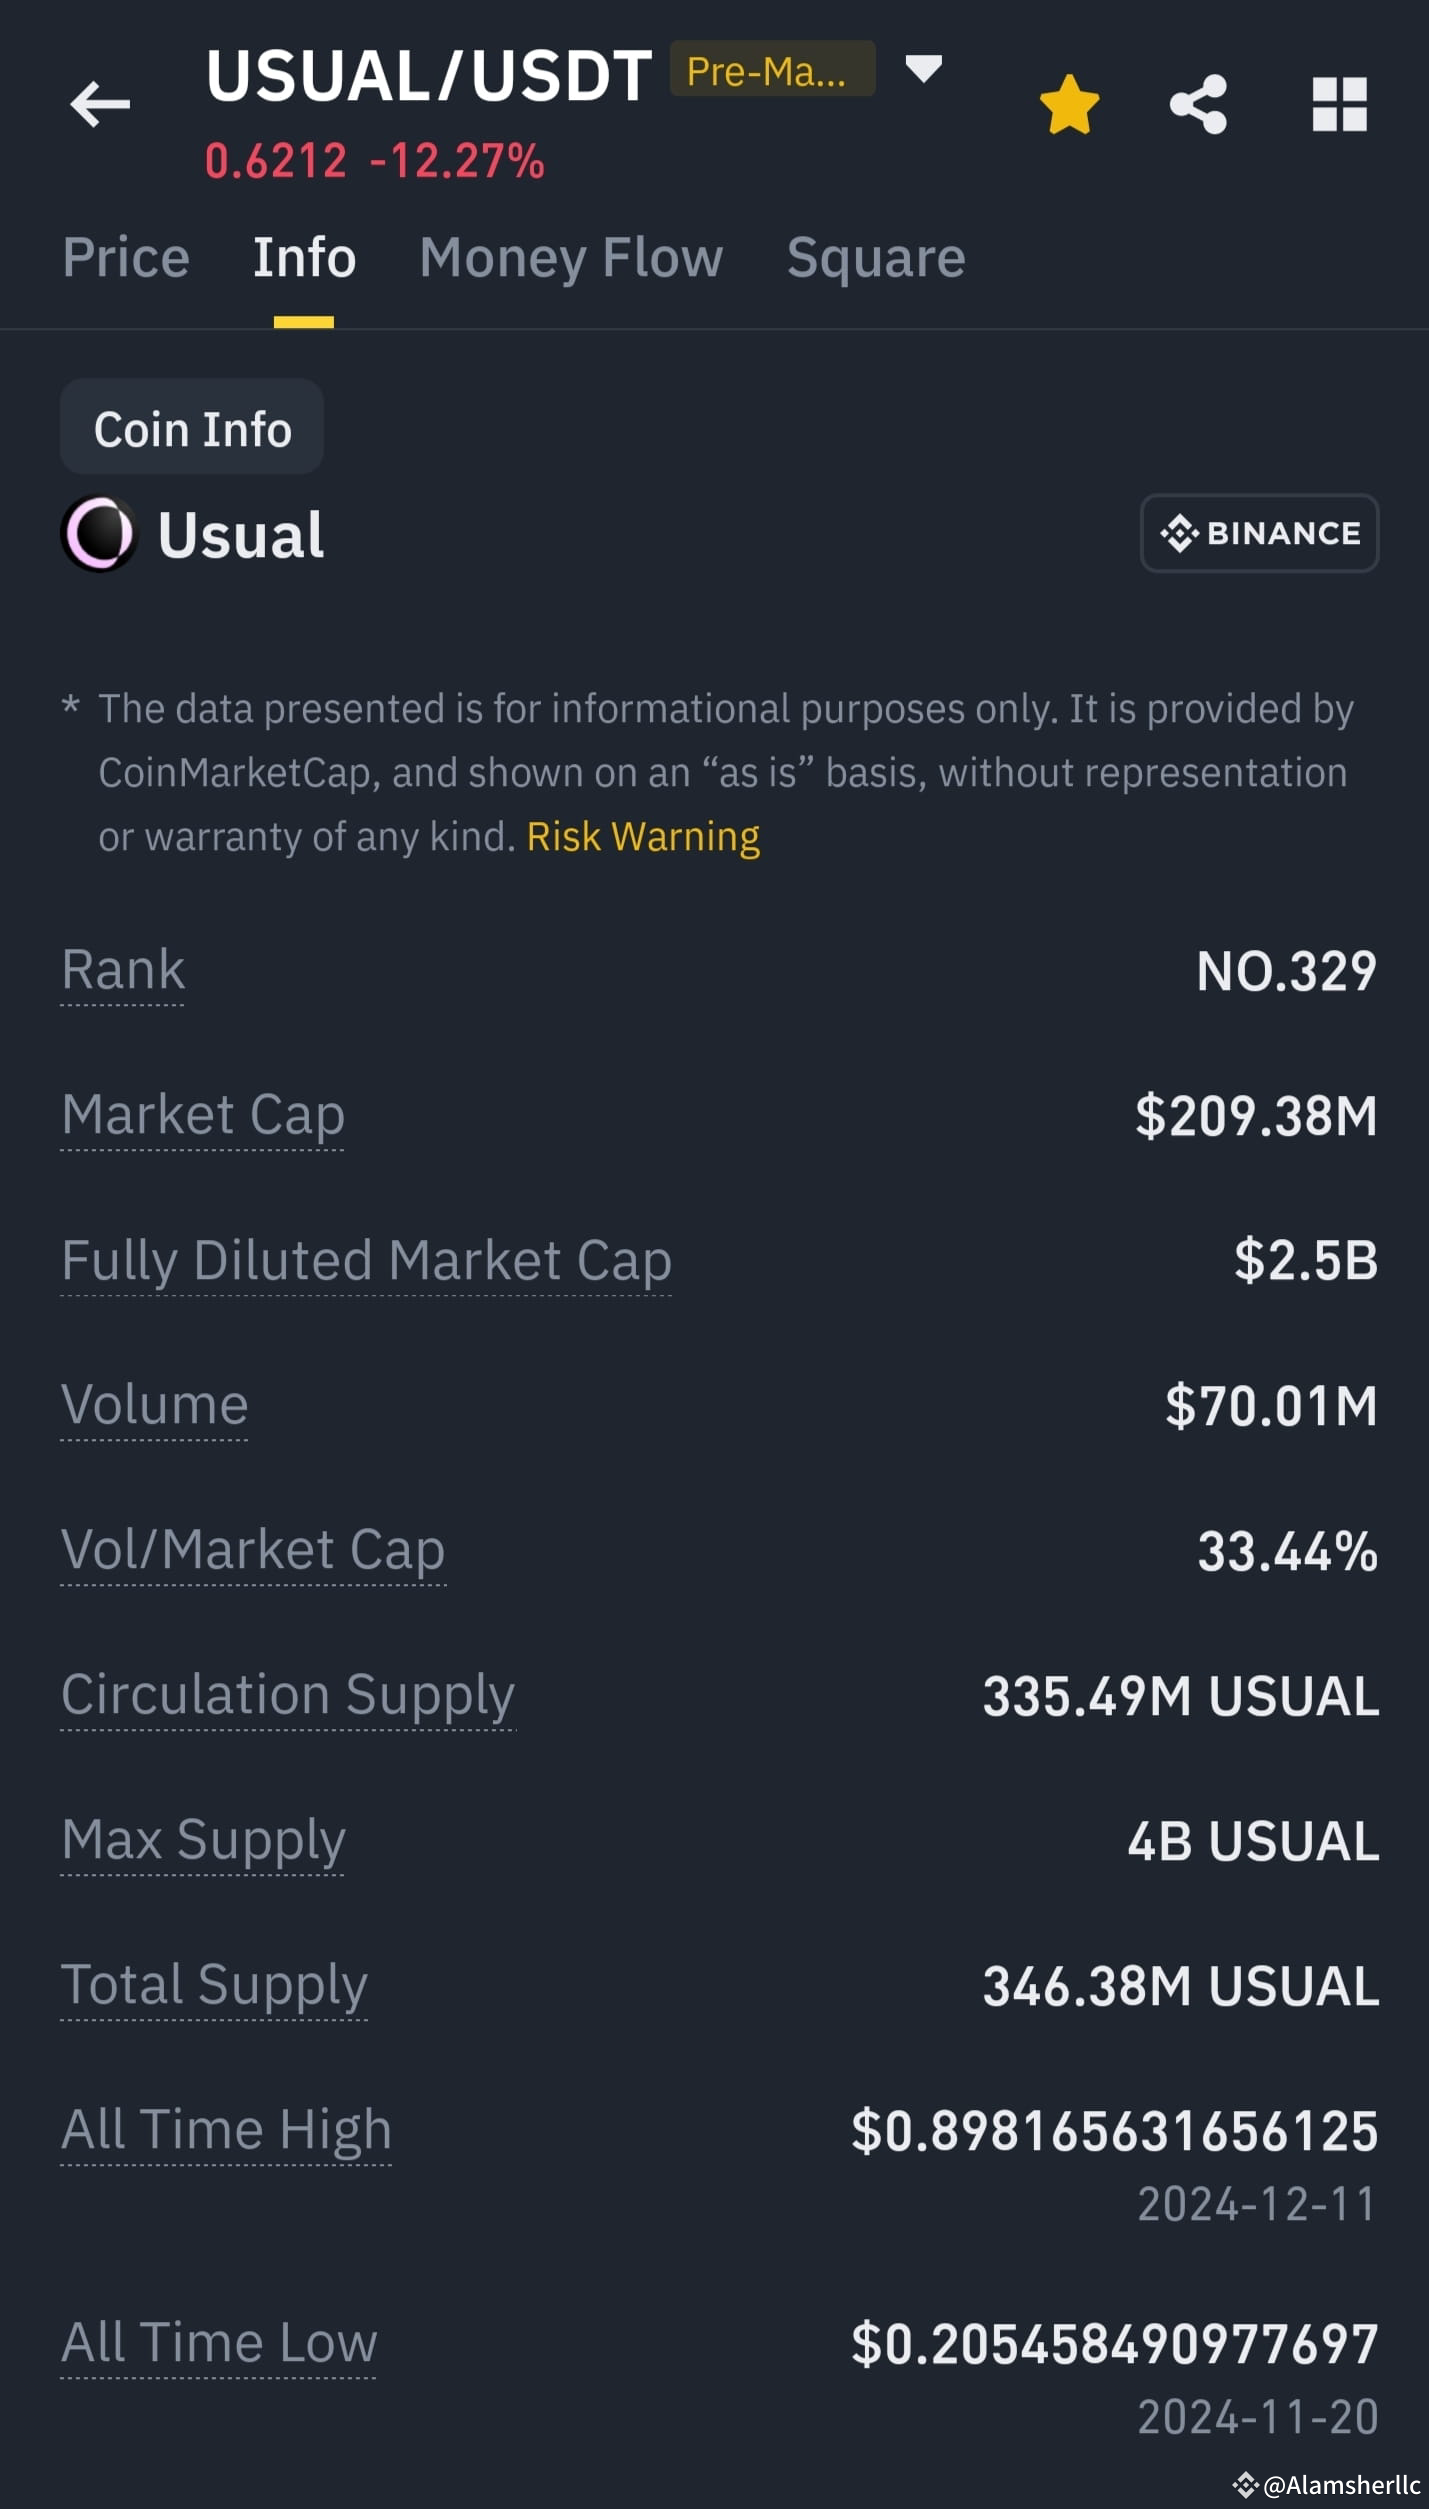Image resolution: width=1429 pixels, height=2509 pixels.
Task: Go back using the left arrow icon
Action: (100, 104)
